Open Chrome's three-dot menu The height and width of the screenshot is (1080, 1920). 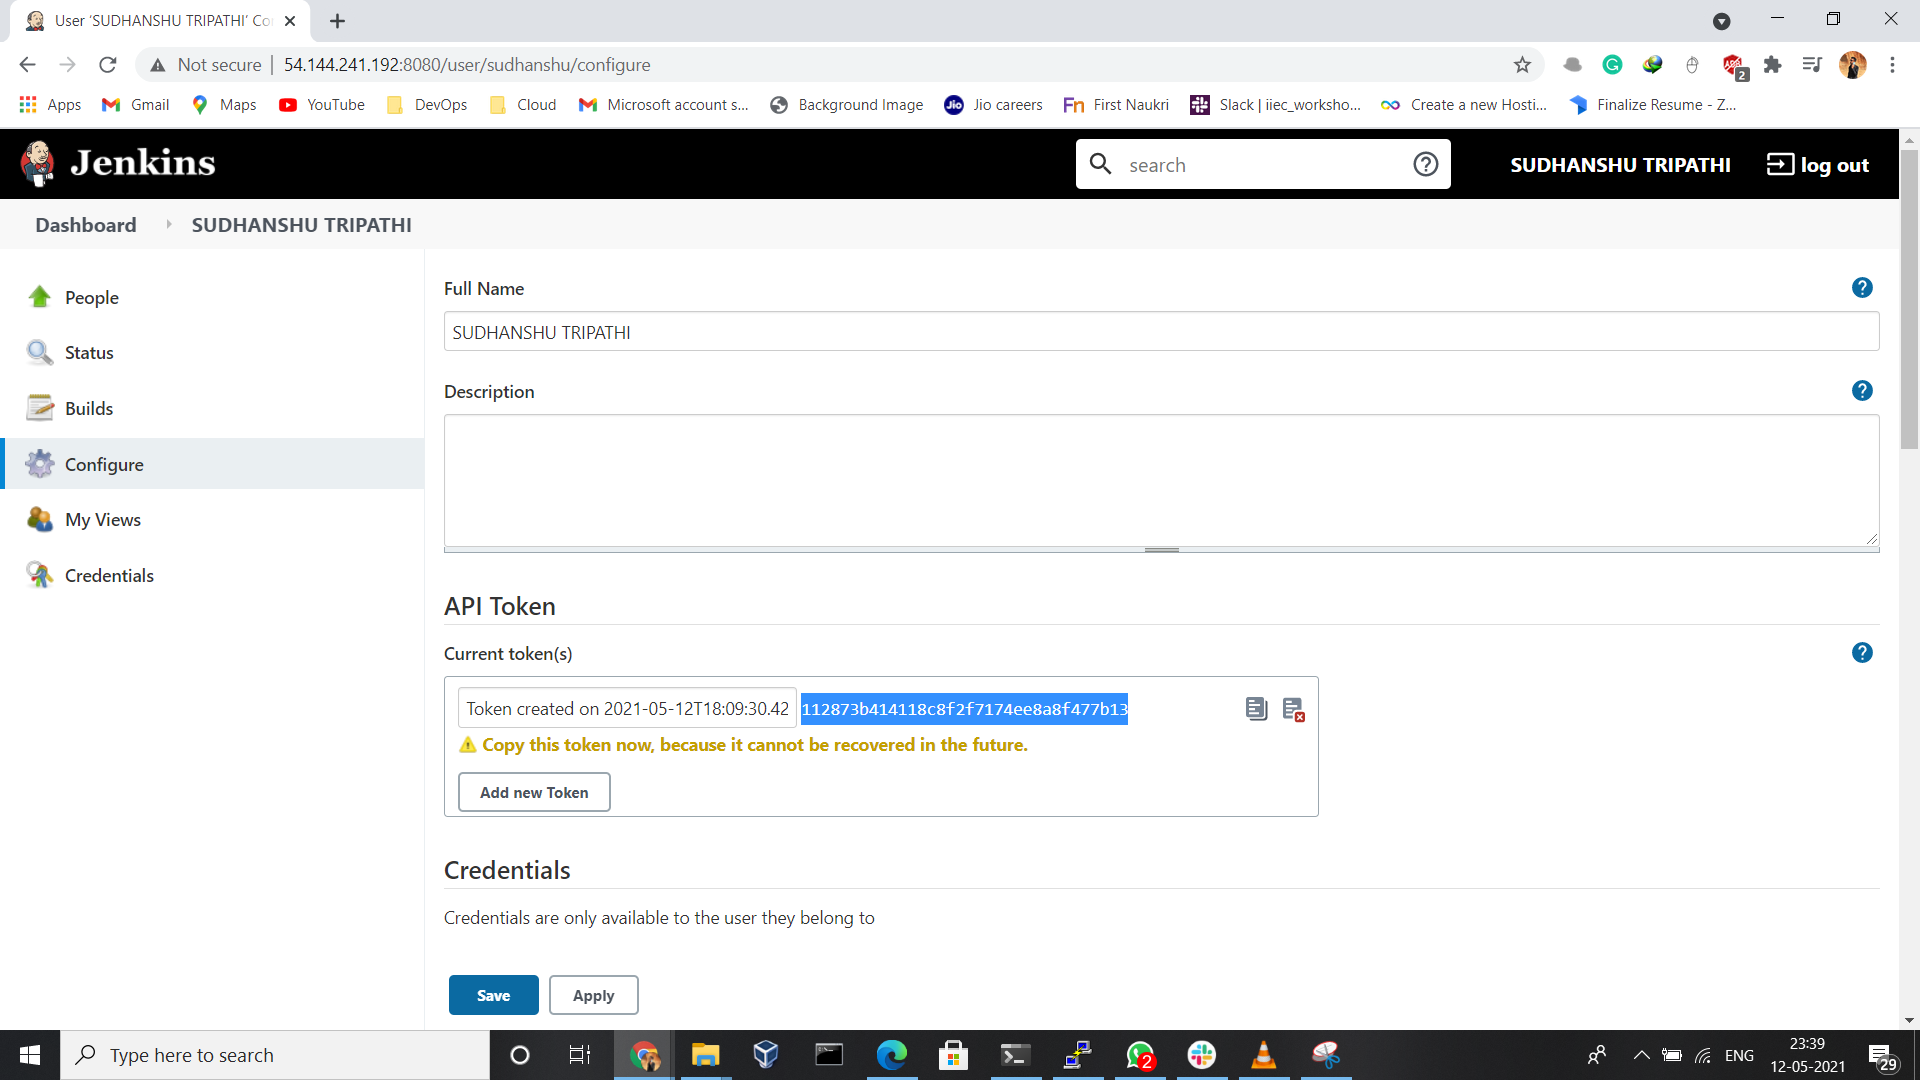1892,64
